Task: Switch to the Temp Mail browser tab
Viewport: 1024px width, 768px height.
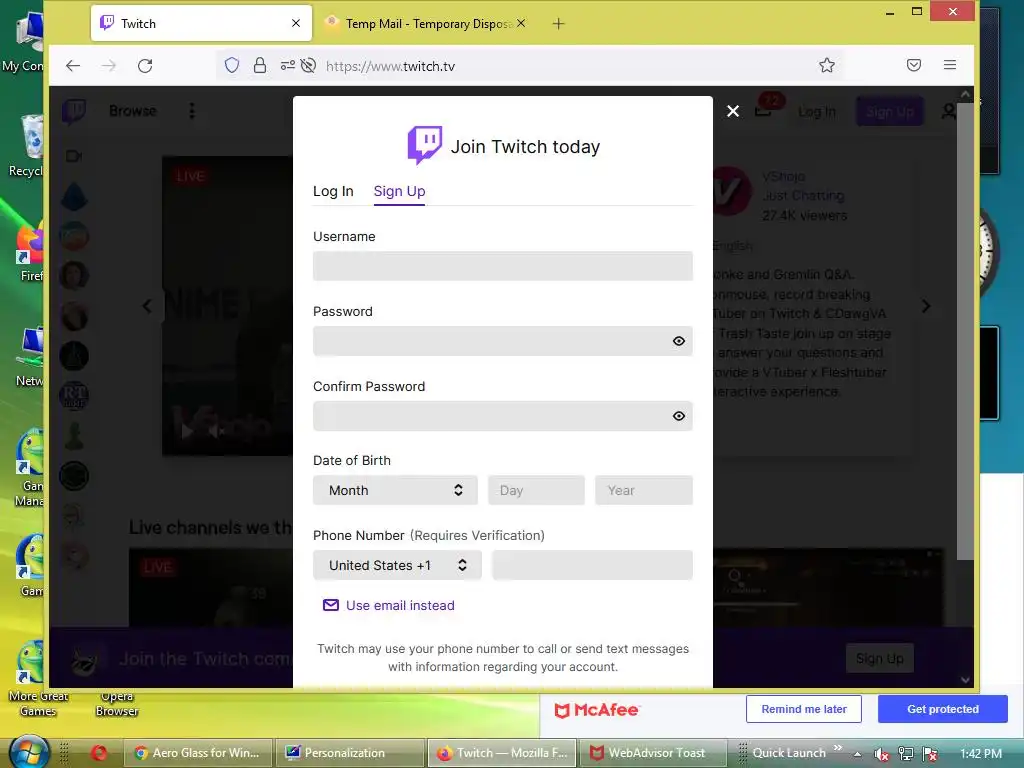Action: (424, 24)
